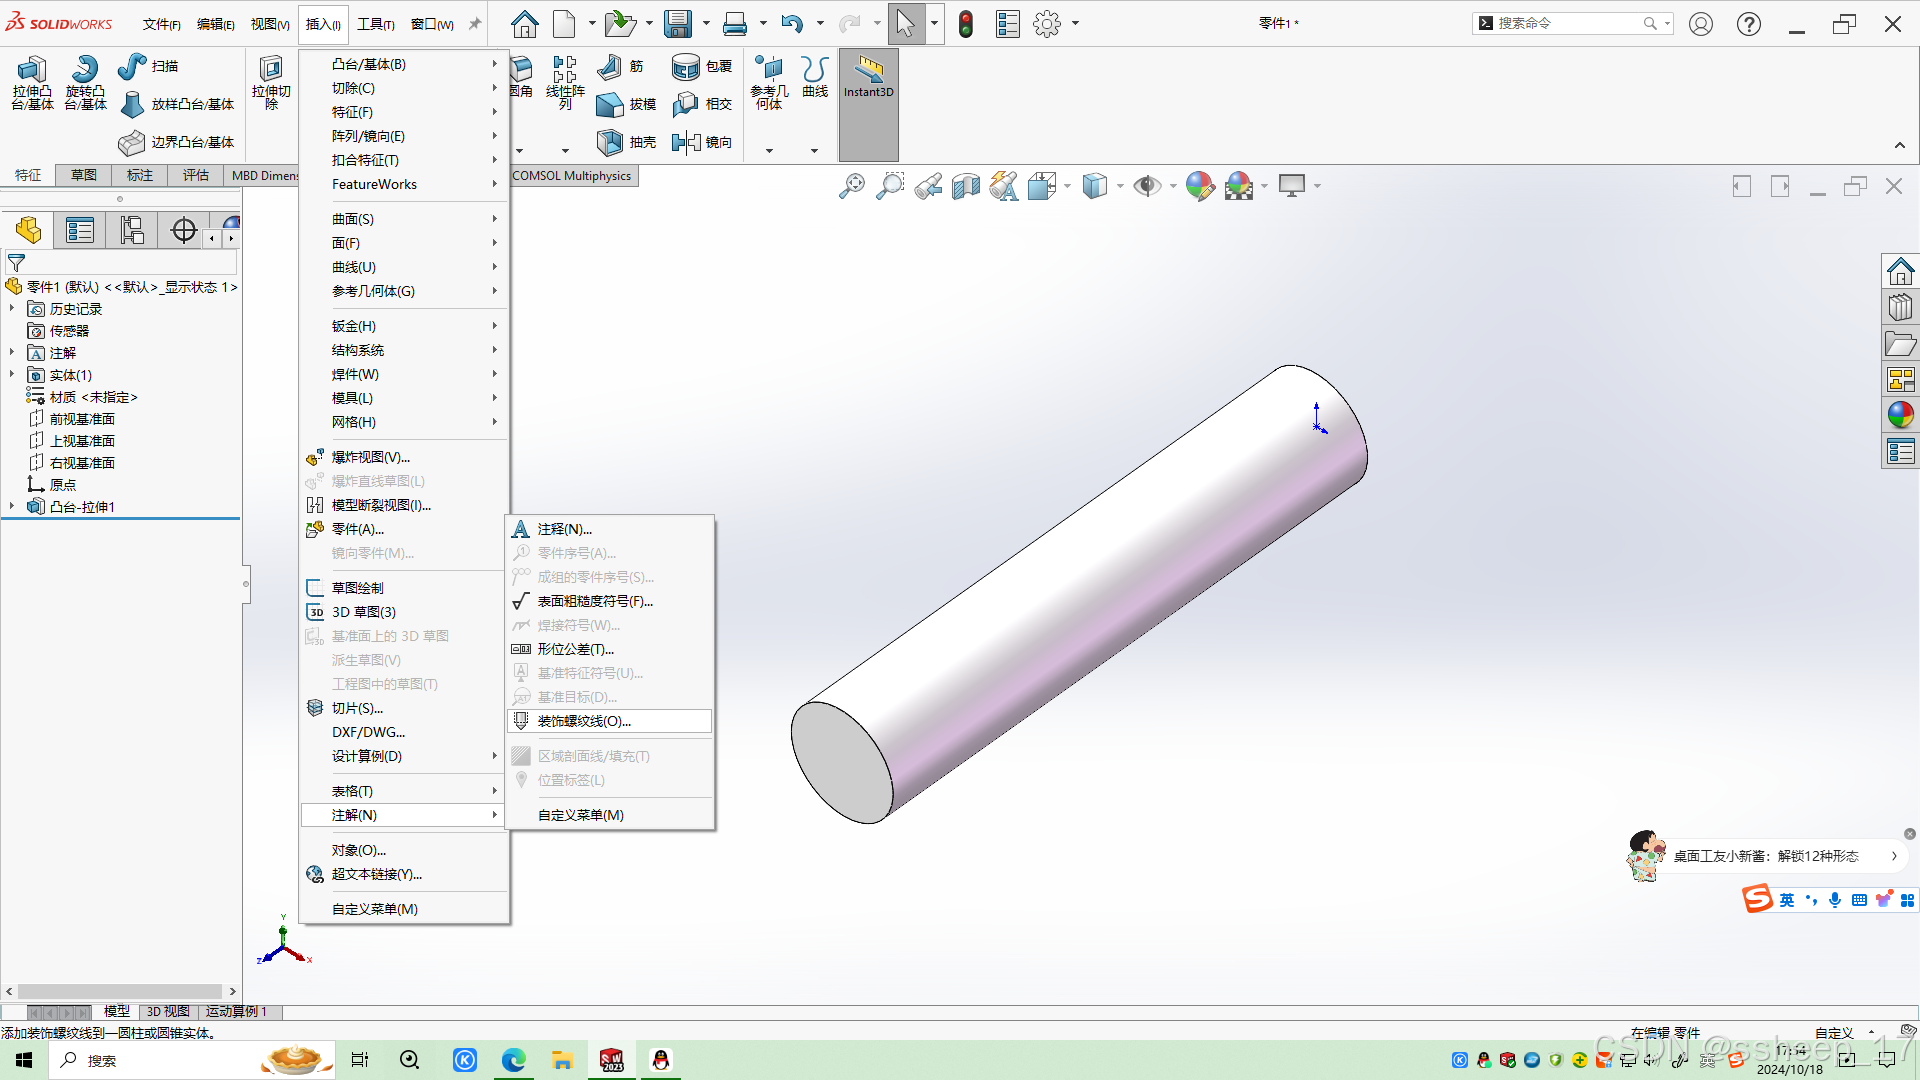Click the Edit Appearance color ball icon
Viewport: 1920px width, 1080px height.
tap(1199, 186)
